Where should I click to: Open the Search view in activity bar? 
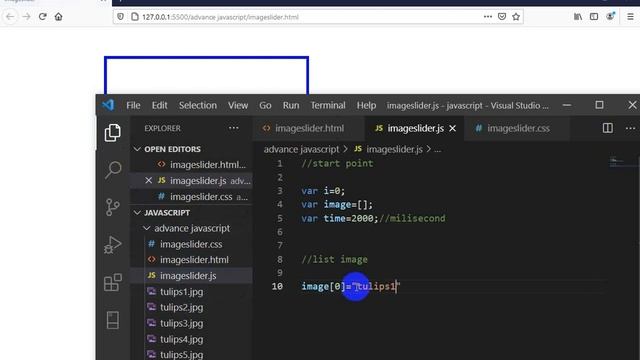[x=113, y=170]
